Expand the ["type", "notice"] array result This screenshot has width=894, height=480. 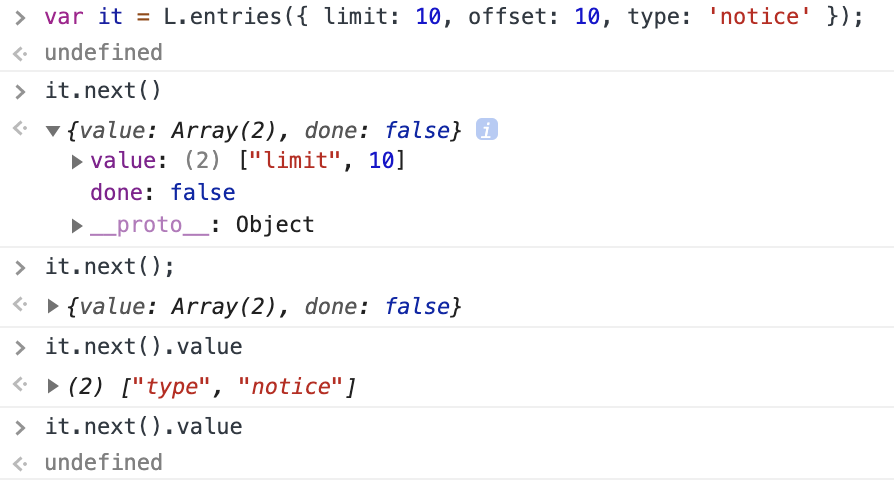53,387
